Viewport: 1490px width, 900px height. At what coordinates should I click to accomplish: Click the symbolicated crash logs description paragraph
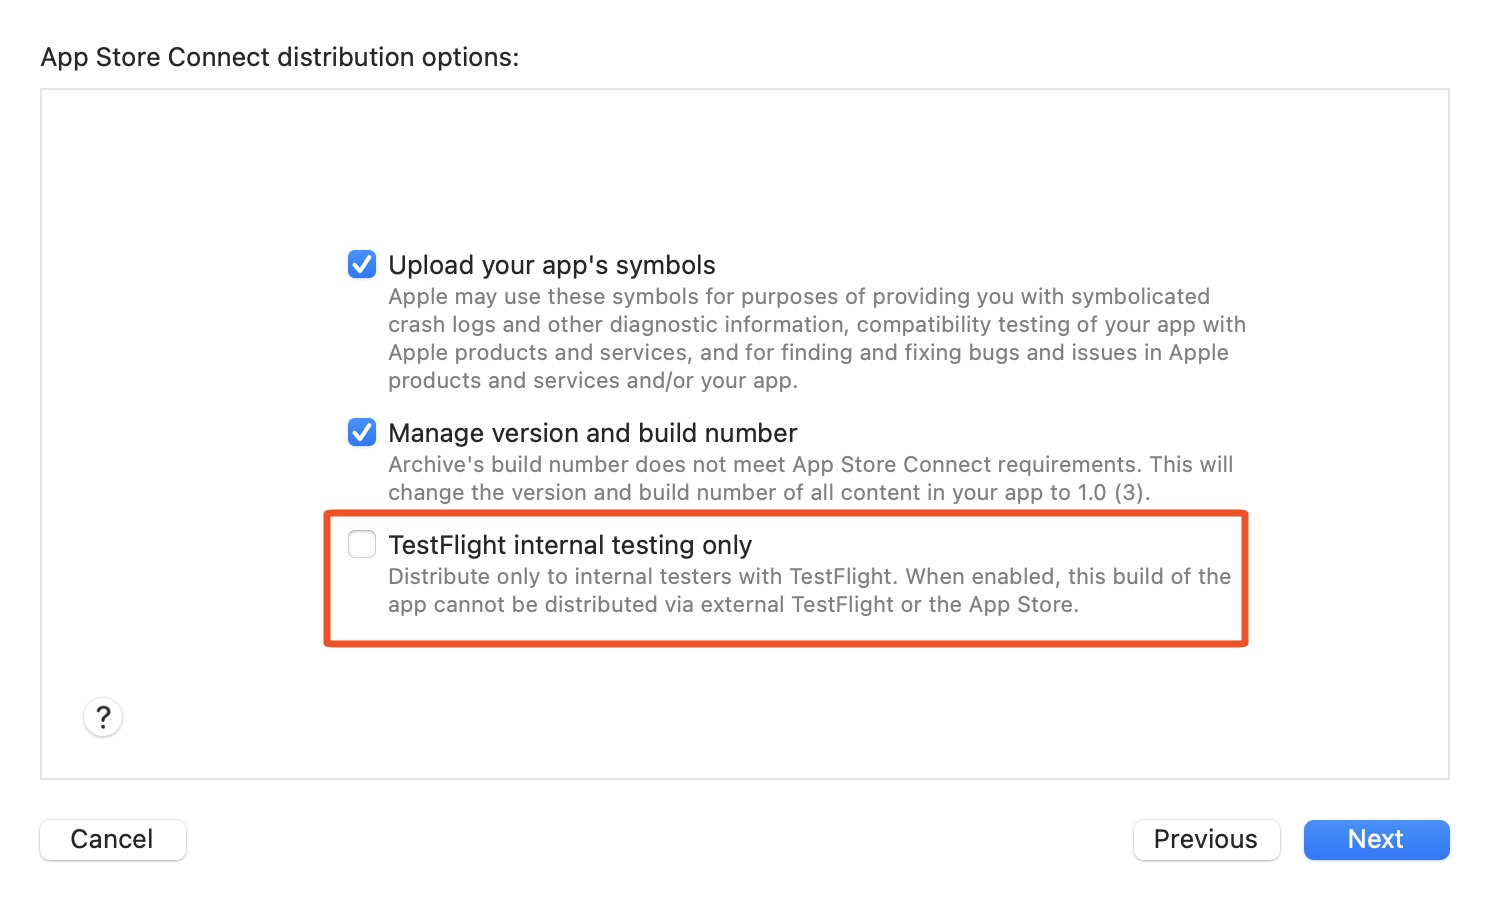click(817, 338)
